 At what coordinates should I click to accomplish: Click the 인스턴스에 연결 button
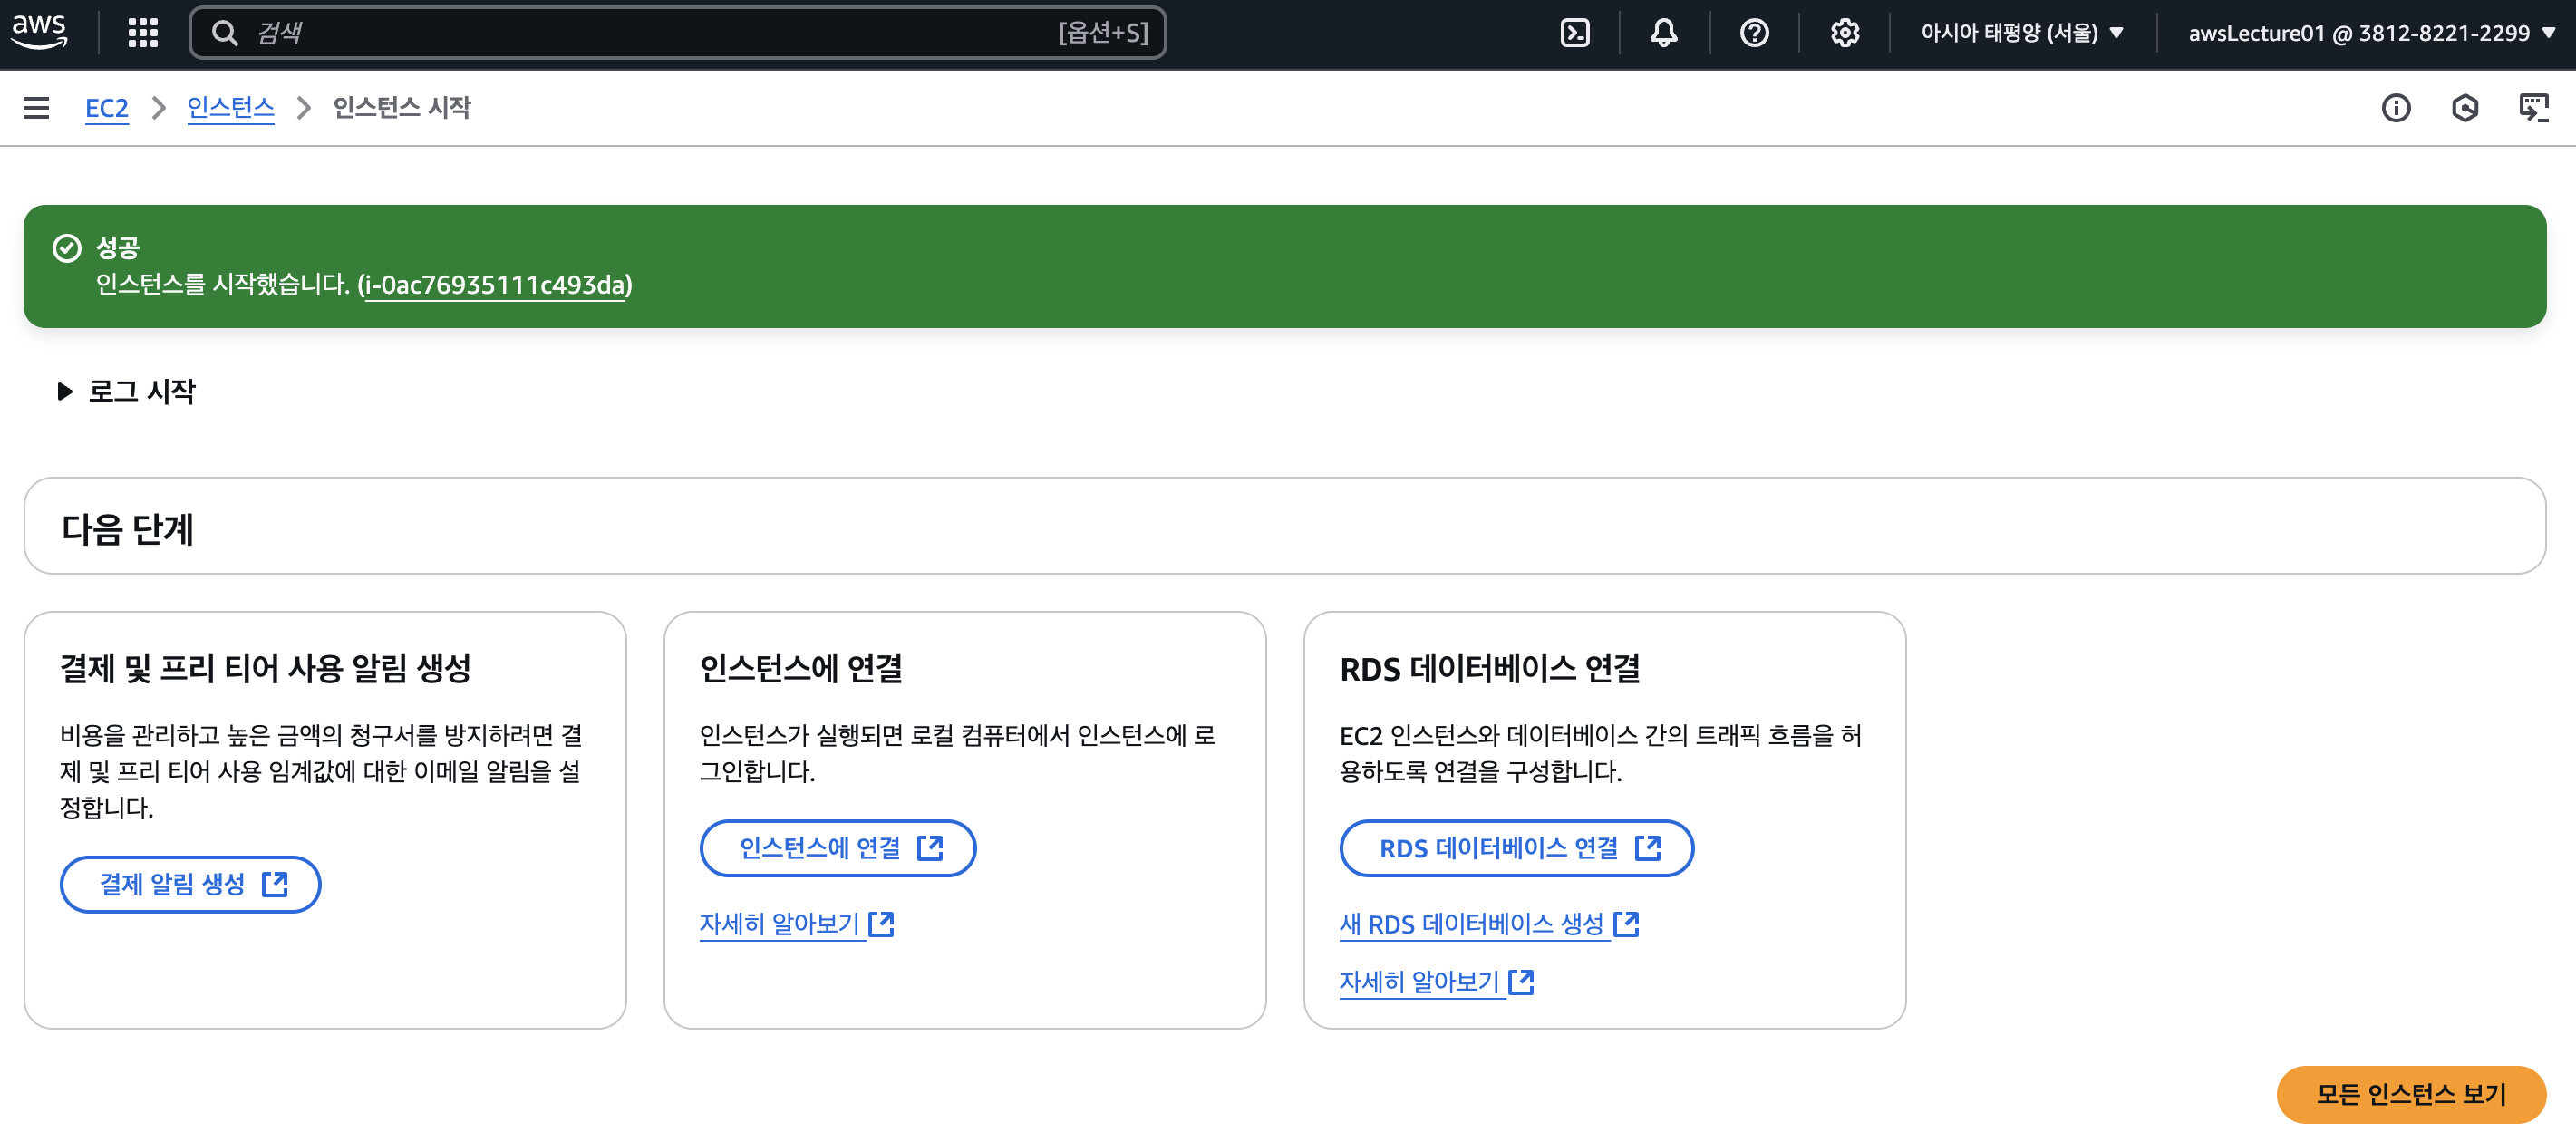click(x=838, y=848)
